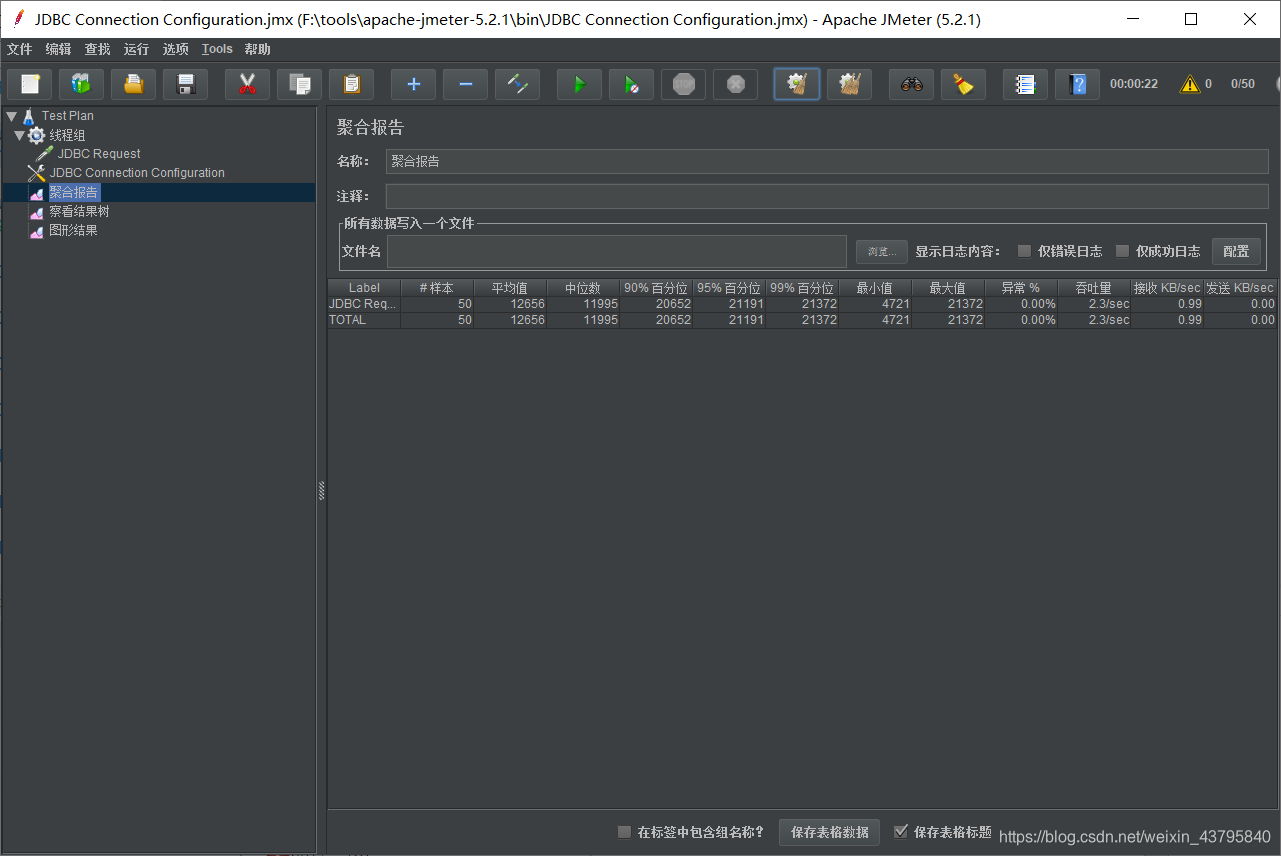
Task: Open the Tools menu
Action: coord(217,49)
